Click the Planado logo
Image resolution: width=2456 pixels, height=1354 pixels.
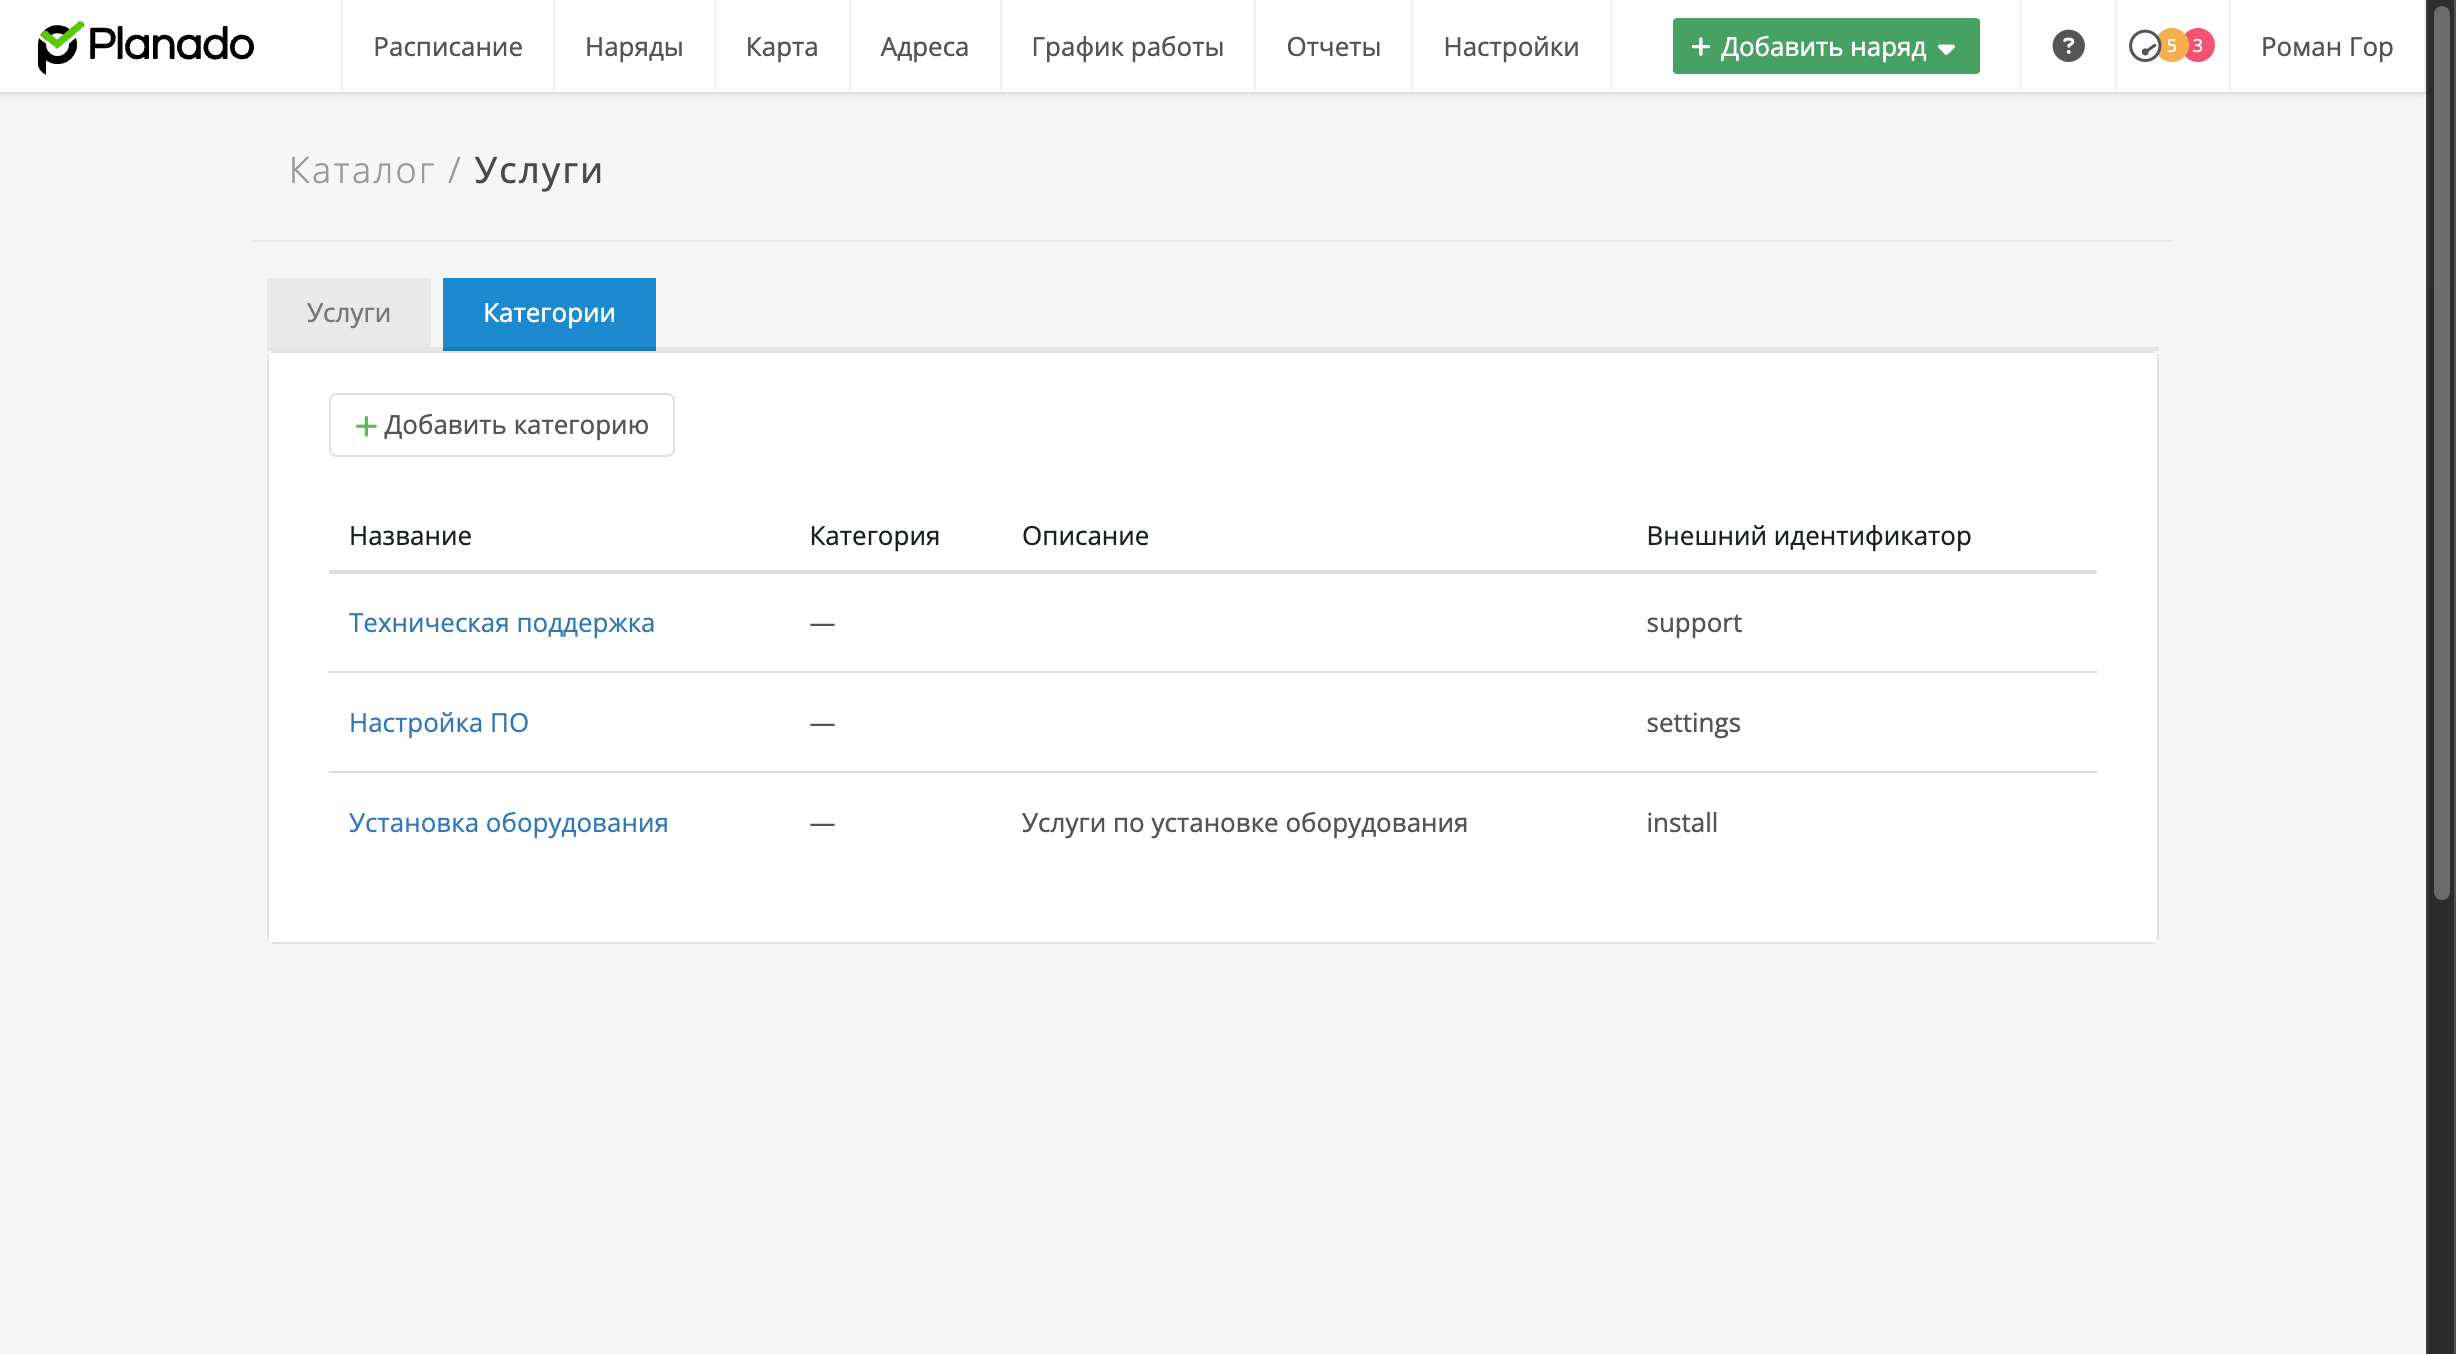click(x=146, y=46)
